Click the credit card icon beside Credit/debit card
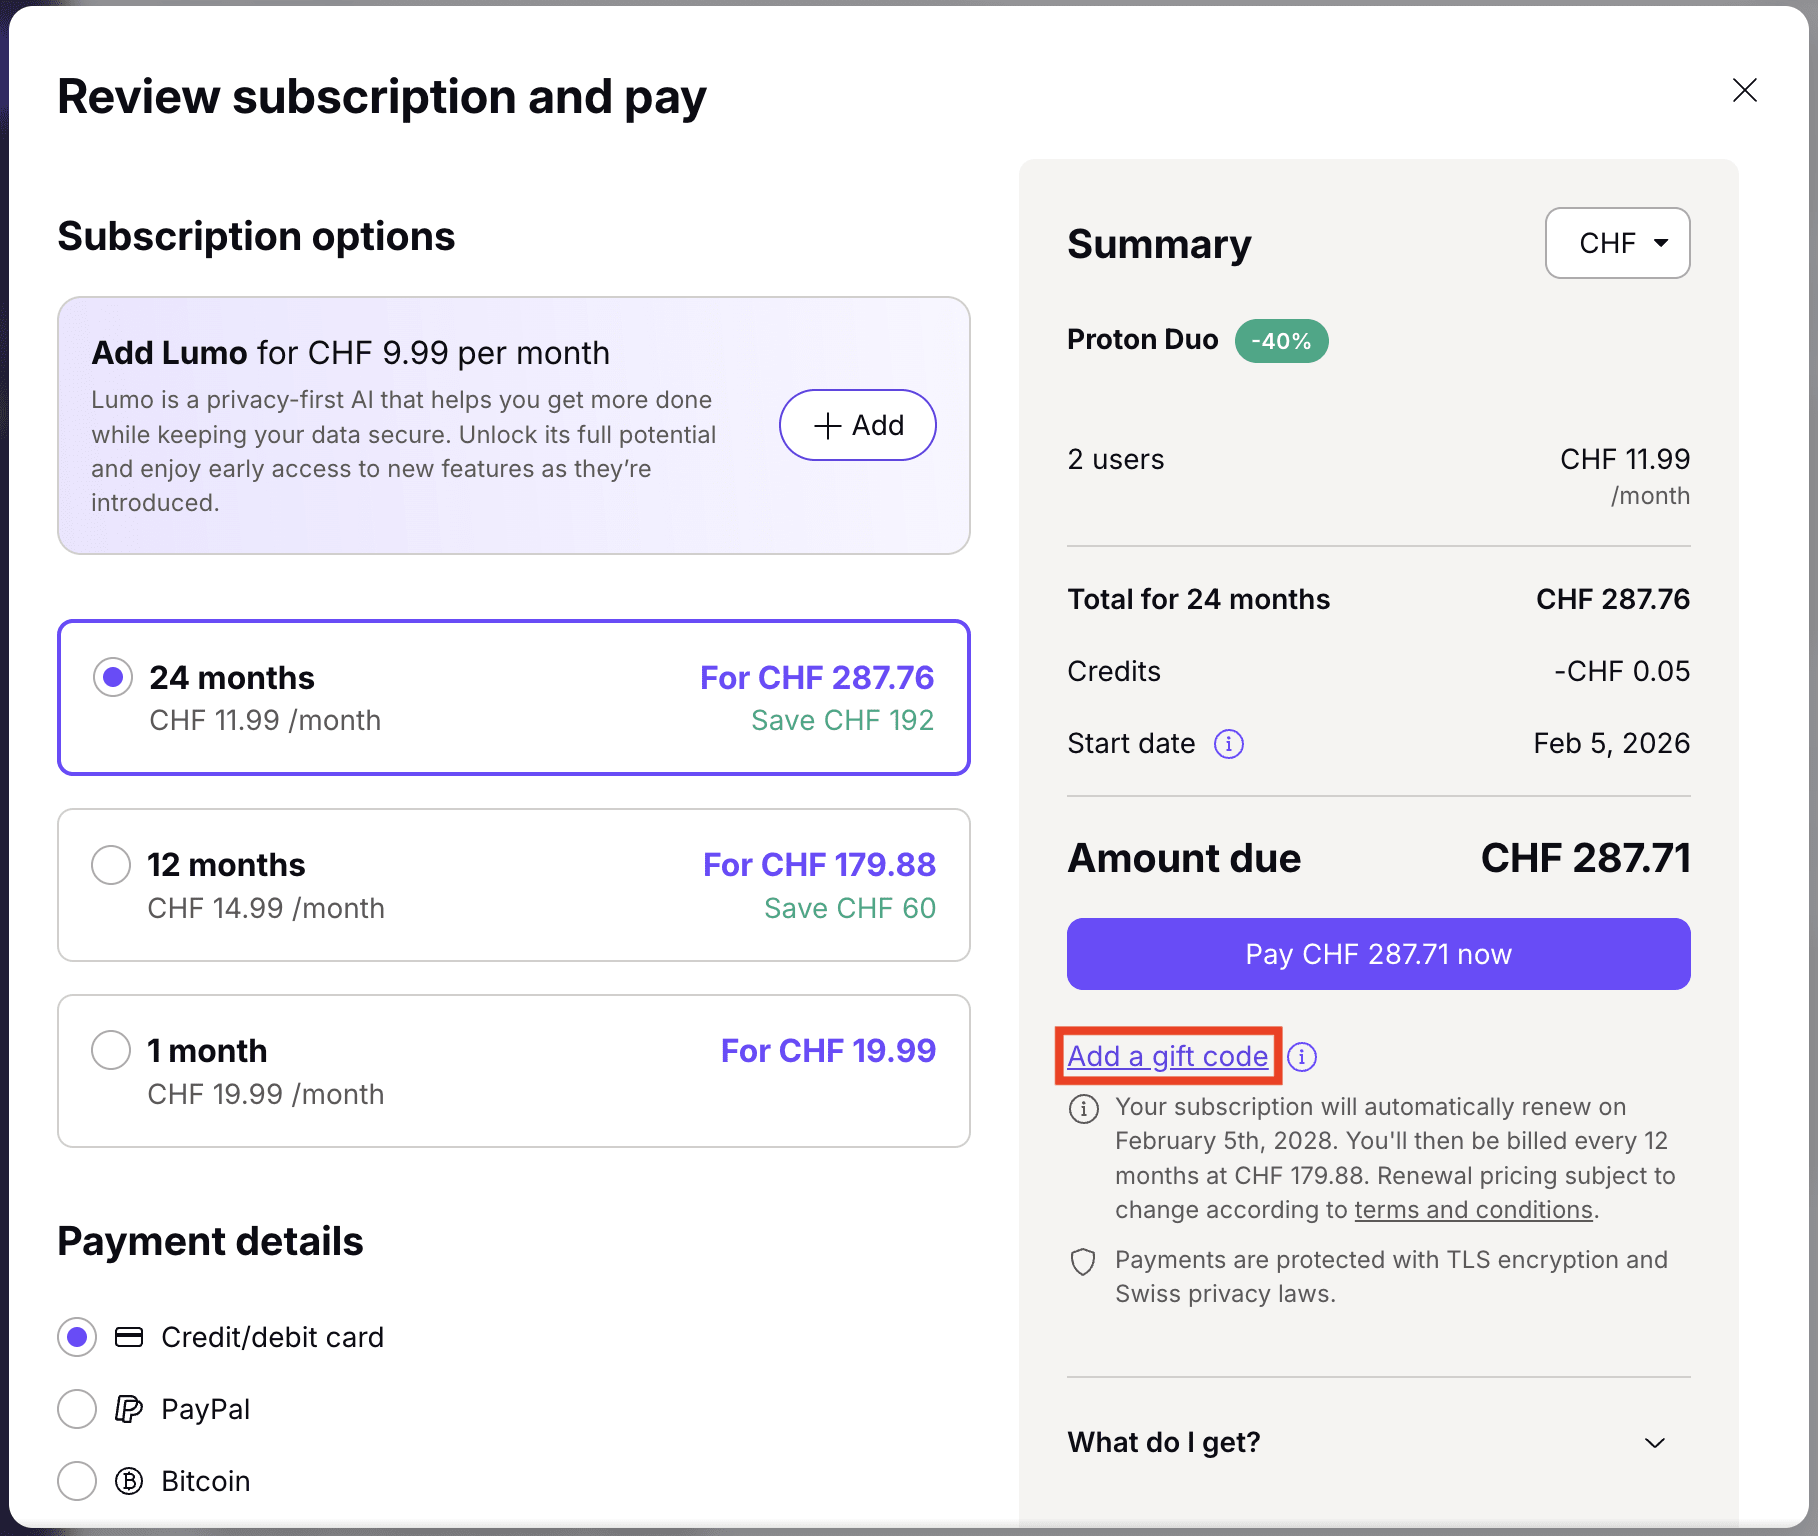1818x1536 pixels. (128, 1337)
